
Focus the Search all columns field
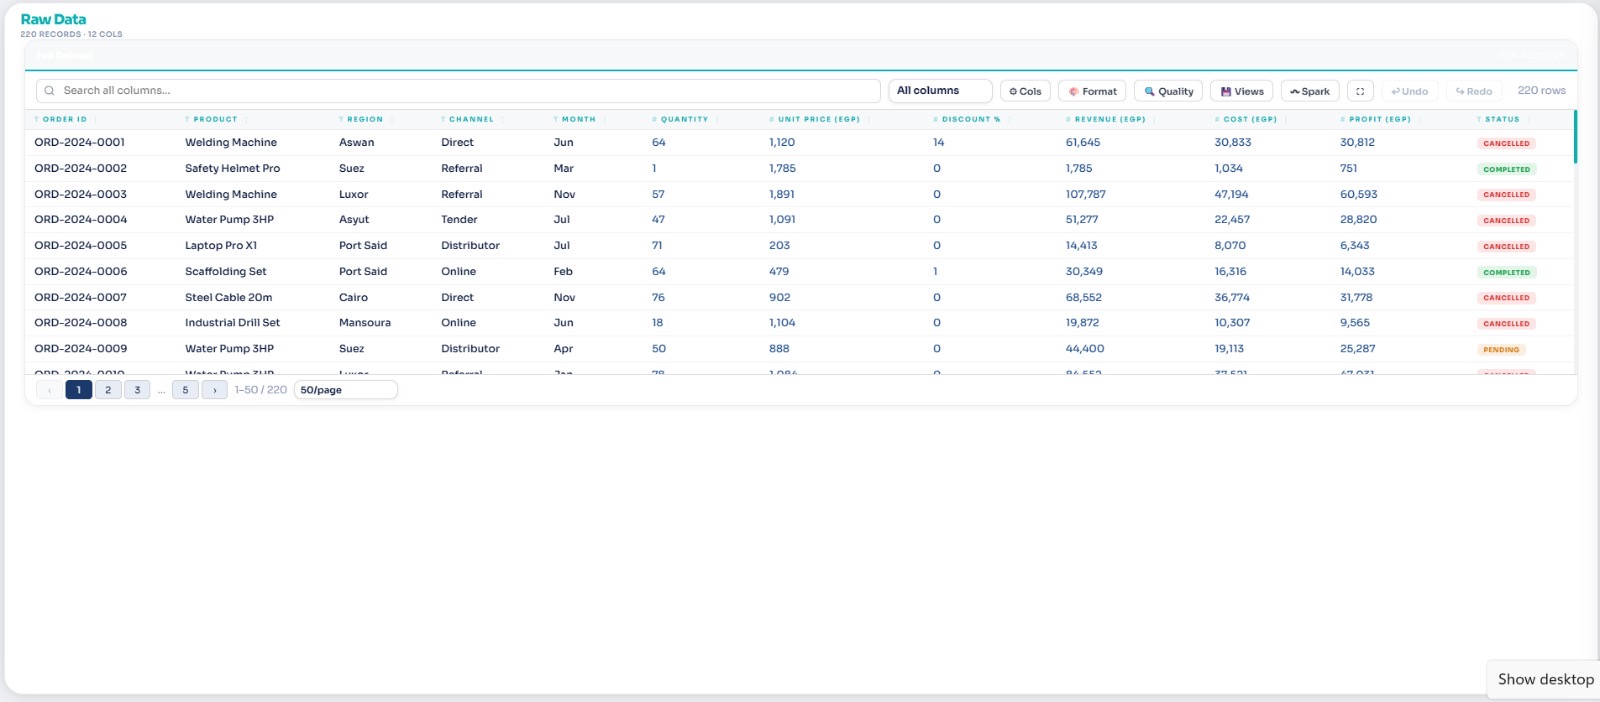[x=458, y=91]
